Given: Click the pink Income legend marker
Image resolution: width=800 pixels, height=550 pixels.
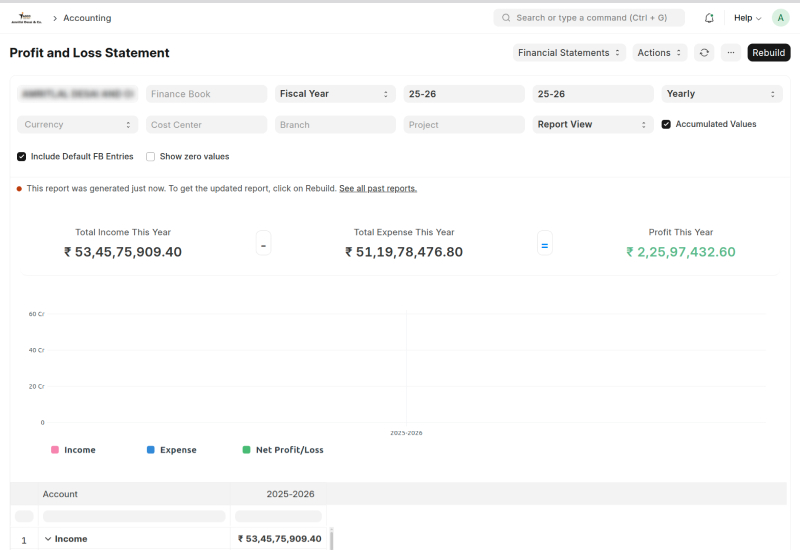Looking at the screenshot, I should [55, 450].
